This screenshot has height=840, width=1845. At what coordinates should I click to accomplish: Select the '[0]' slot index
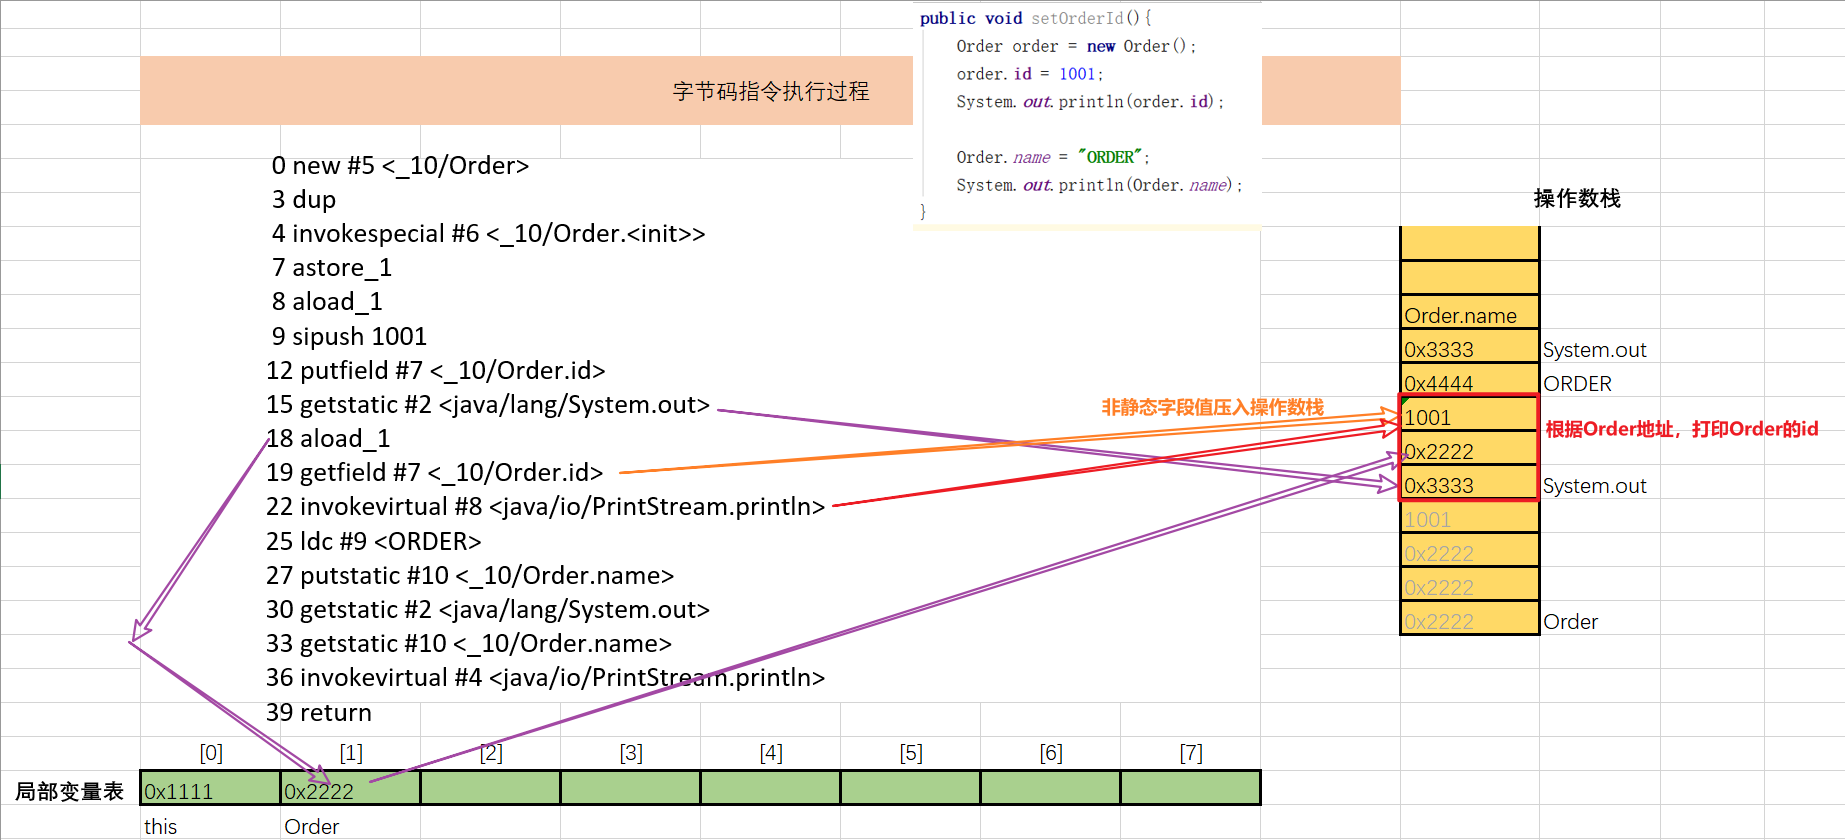[x=211, y=752]
